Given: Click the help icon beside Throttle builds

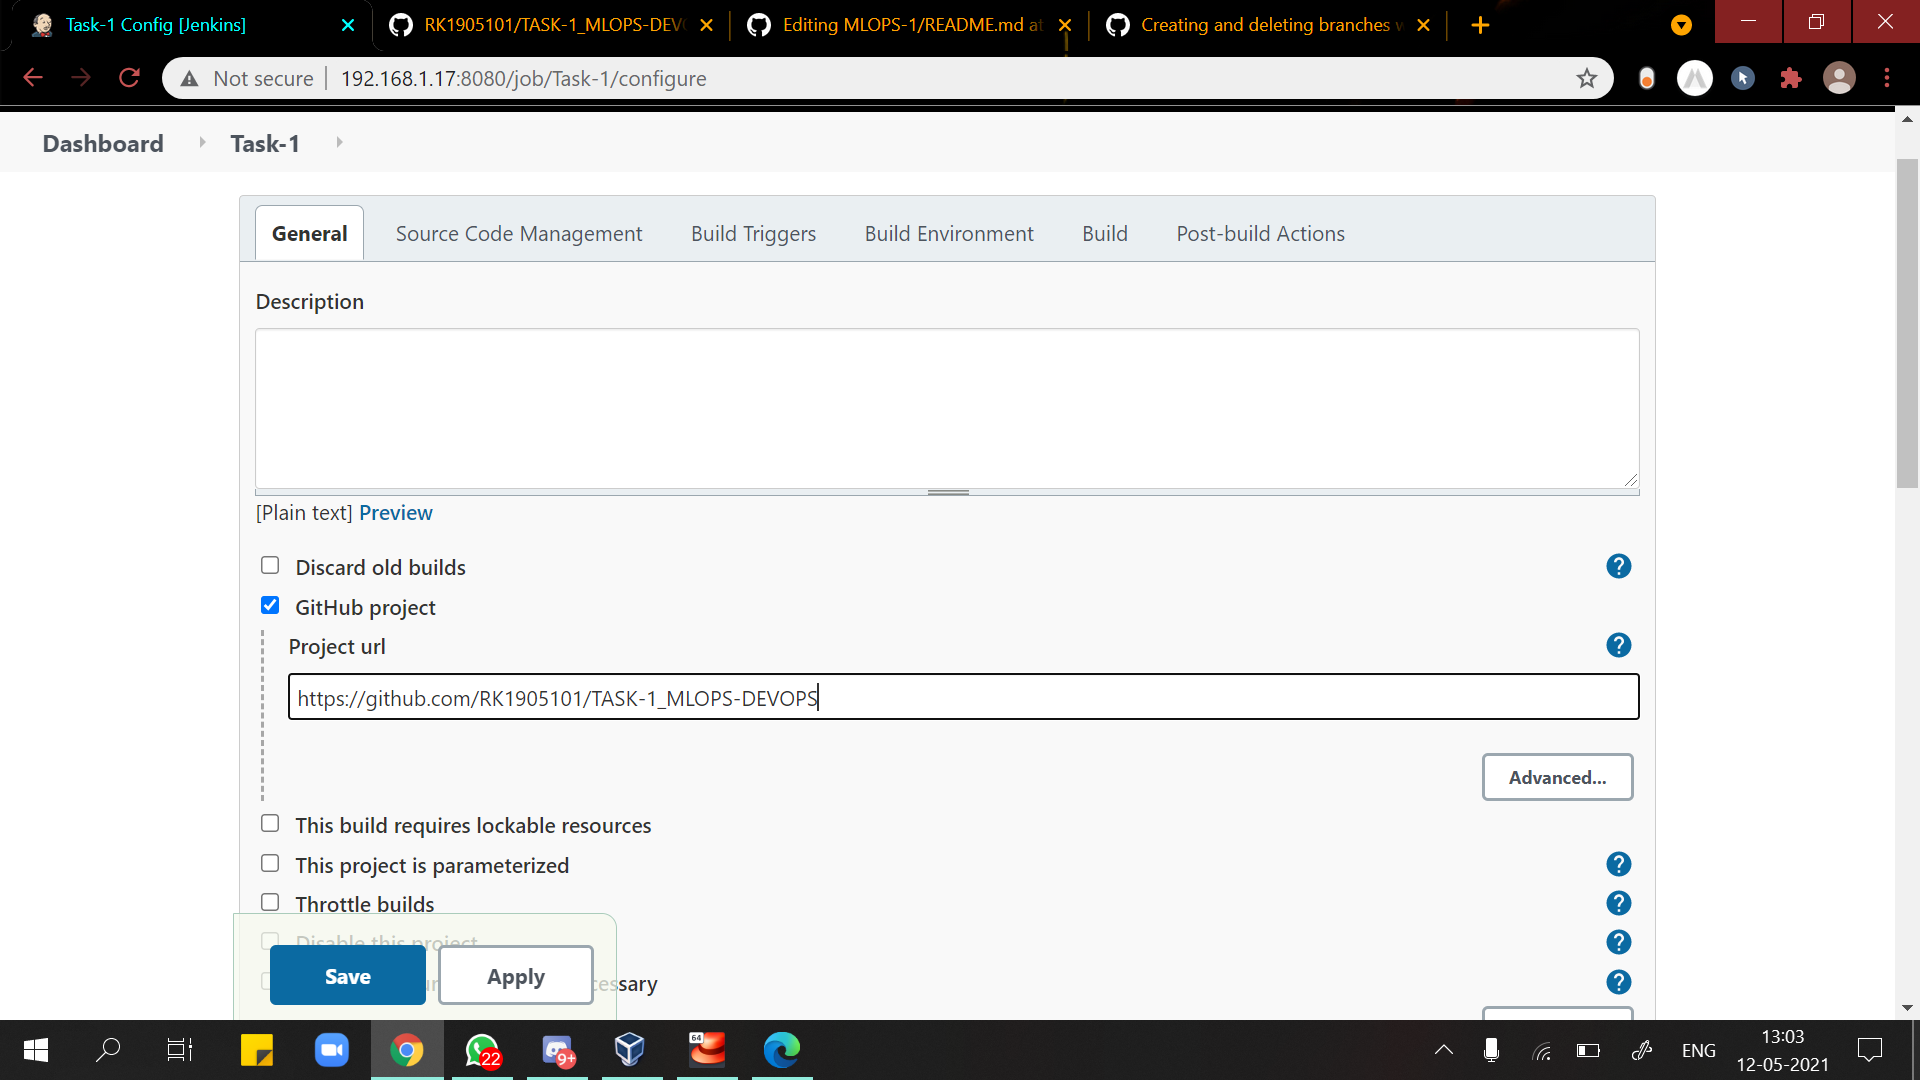Looking at the screenshot, I should point(1618,903).
